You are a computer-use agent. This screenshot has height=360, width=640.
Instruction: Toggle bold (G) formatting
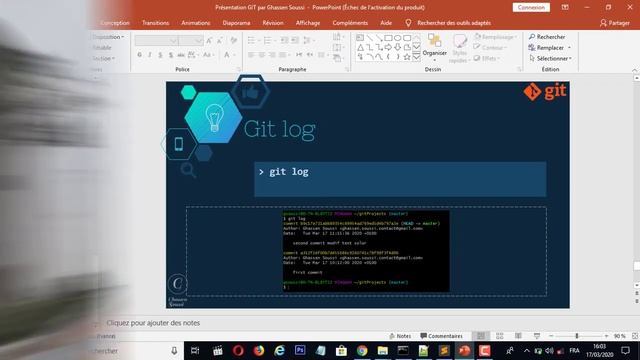click(x=140, y=55)
